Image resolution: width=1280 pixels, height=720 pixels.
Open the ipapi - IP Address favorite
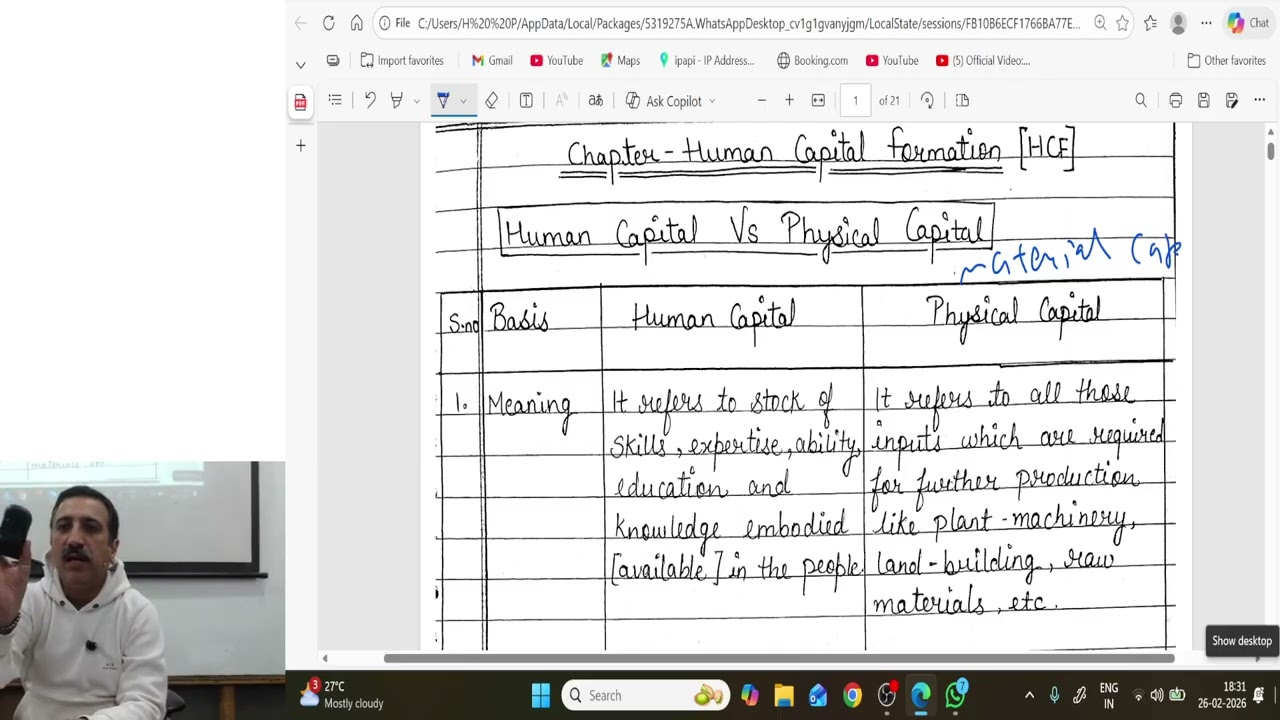(x=705, y=60)
